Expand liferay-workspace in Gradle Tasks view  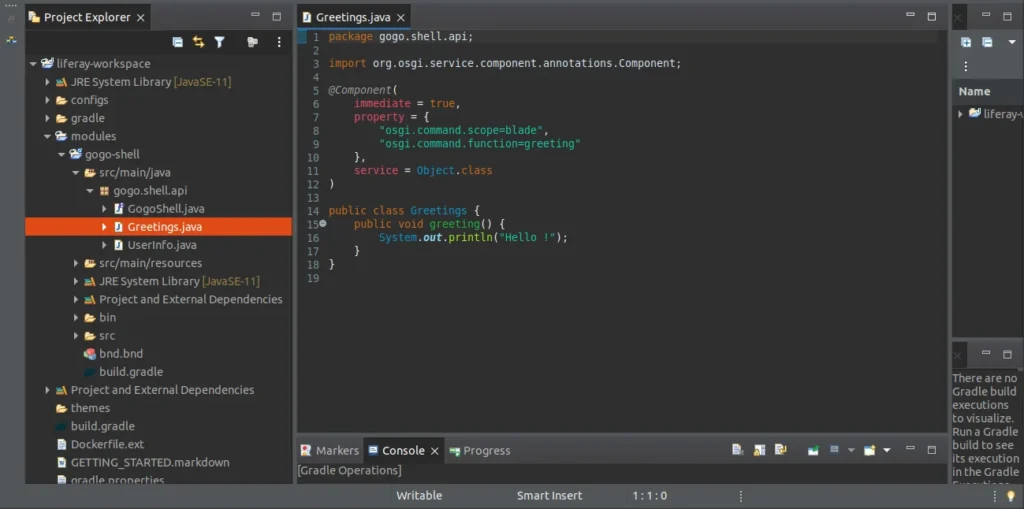pyautogui.click(x=960, y=114)
